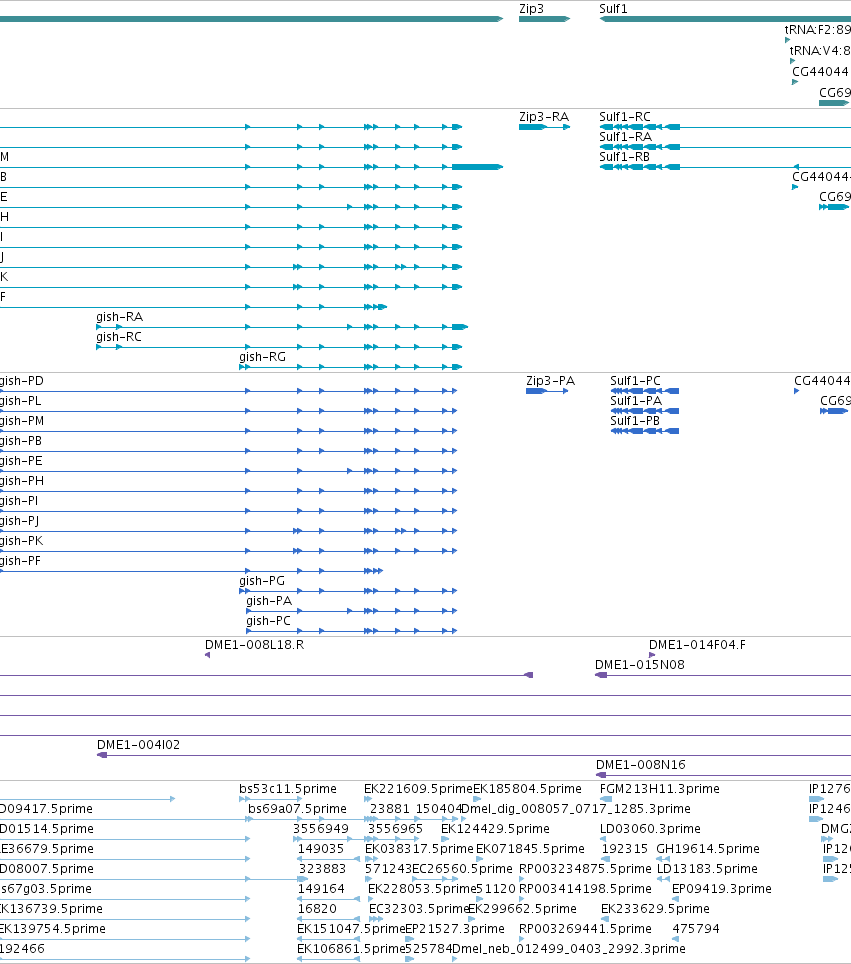Viewport: 851px width, 964px height.
Task: Select the gish-RA transcript label
Action: (119, 317)
